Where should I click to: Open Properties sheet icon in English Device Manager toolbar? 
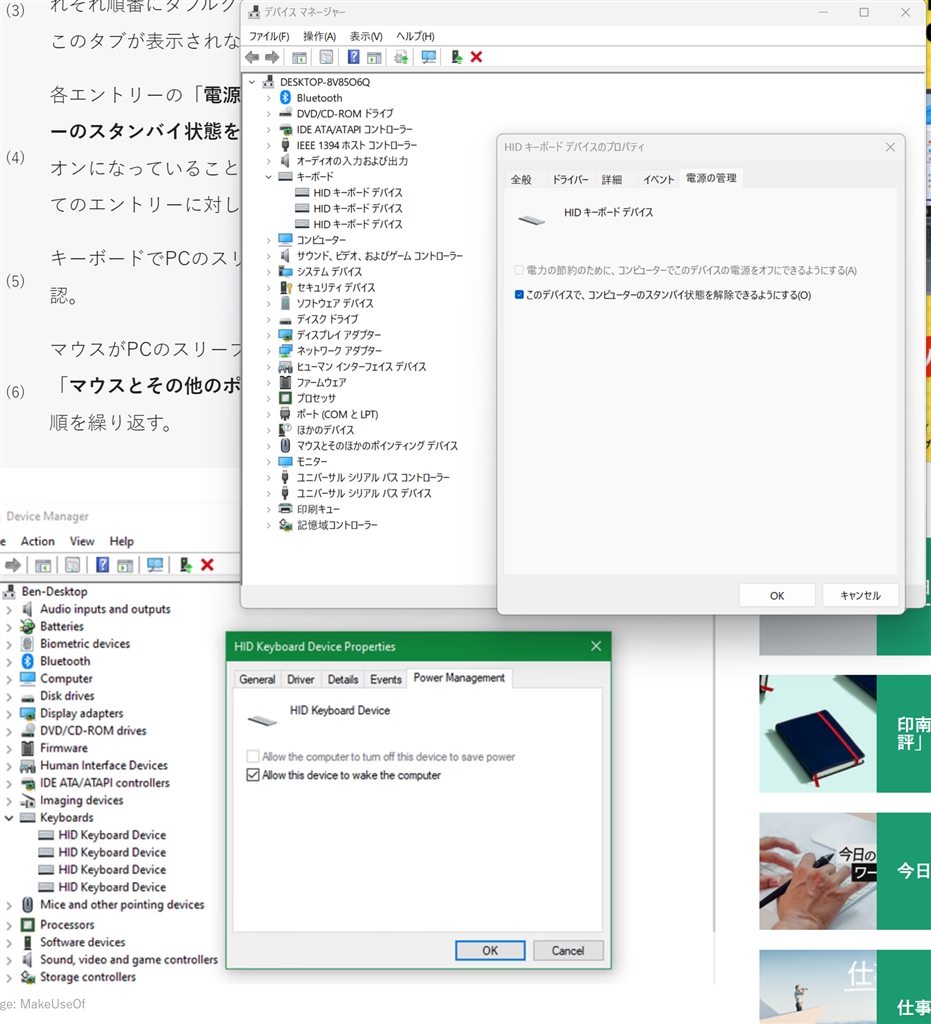click(72, 565)
